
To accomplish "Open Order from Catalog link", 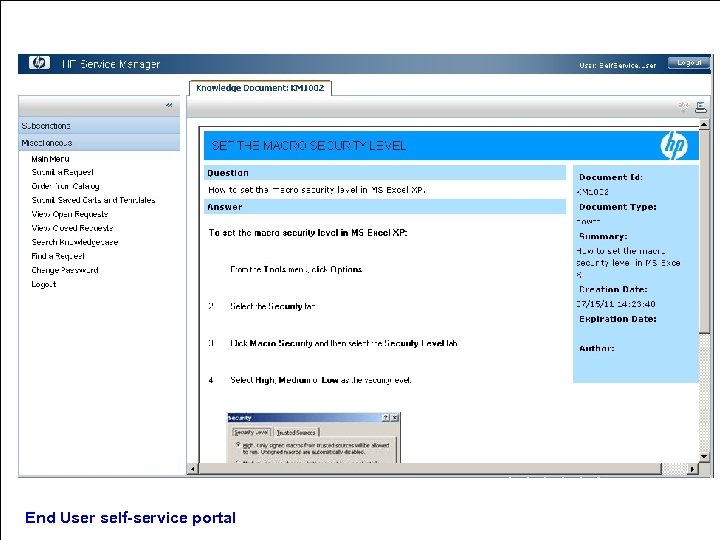I will point(65,186).
